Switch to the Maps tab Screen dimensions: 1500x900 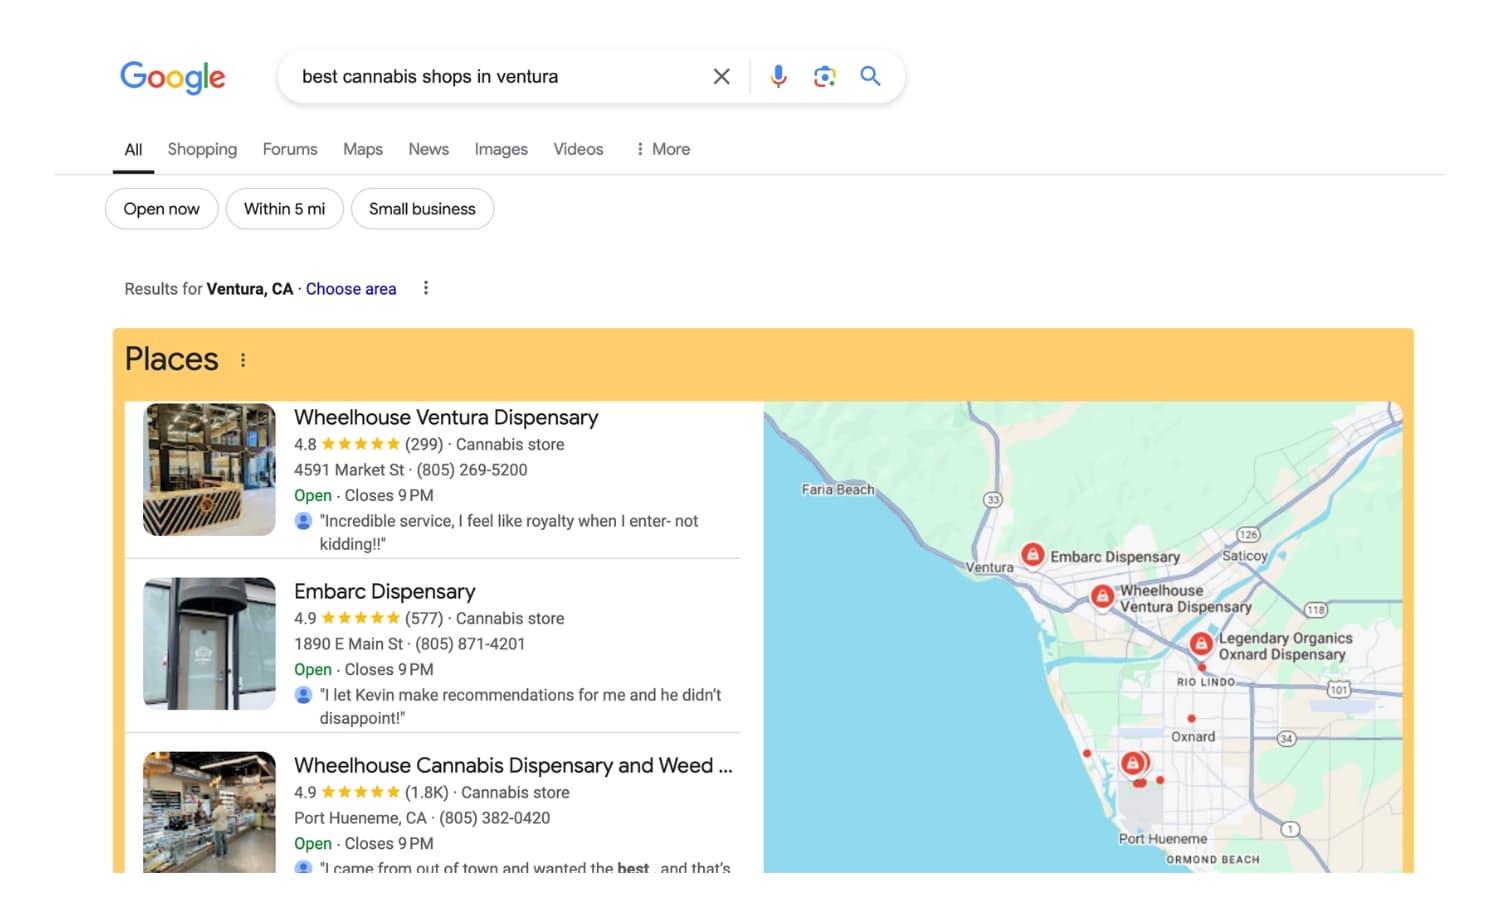tap(362, 148)
